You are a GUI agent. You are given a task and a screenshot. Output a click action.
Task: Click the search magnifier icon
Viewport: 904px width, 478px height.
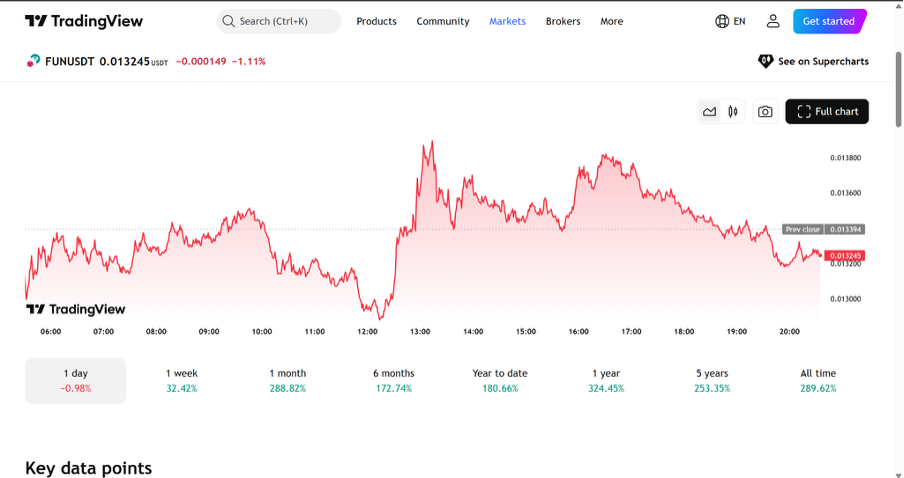point(228,21)
